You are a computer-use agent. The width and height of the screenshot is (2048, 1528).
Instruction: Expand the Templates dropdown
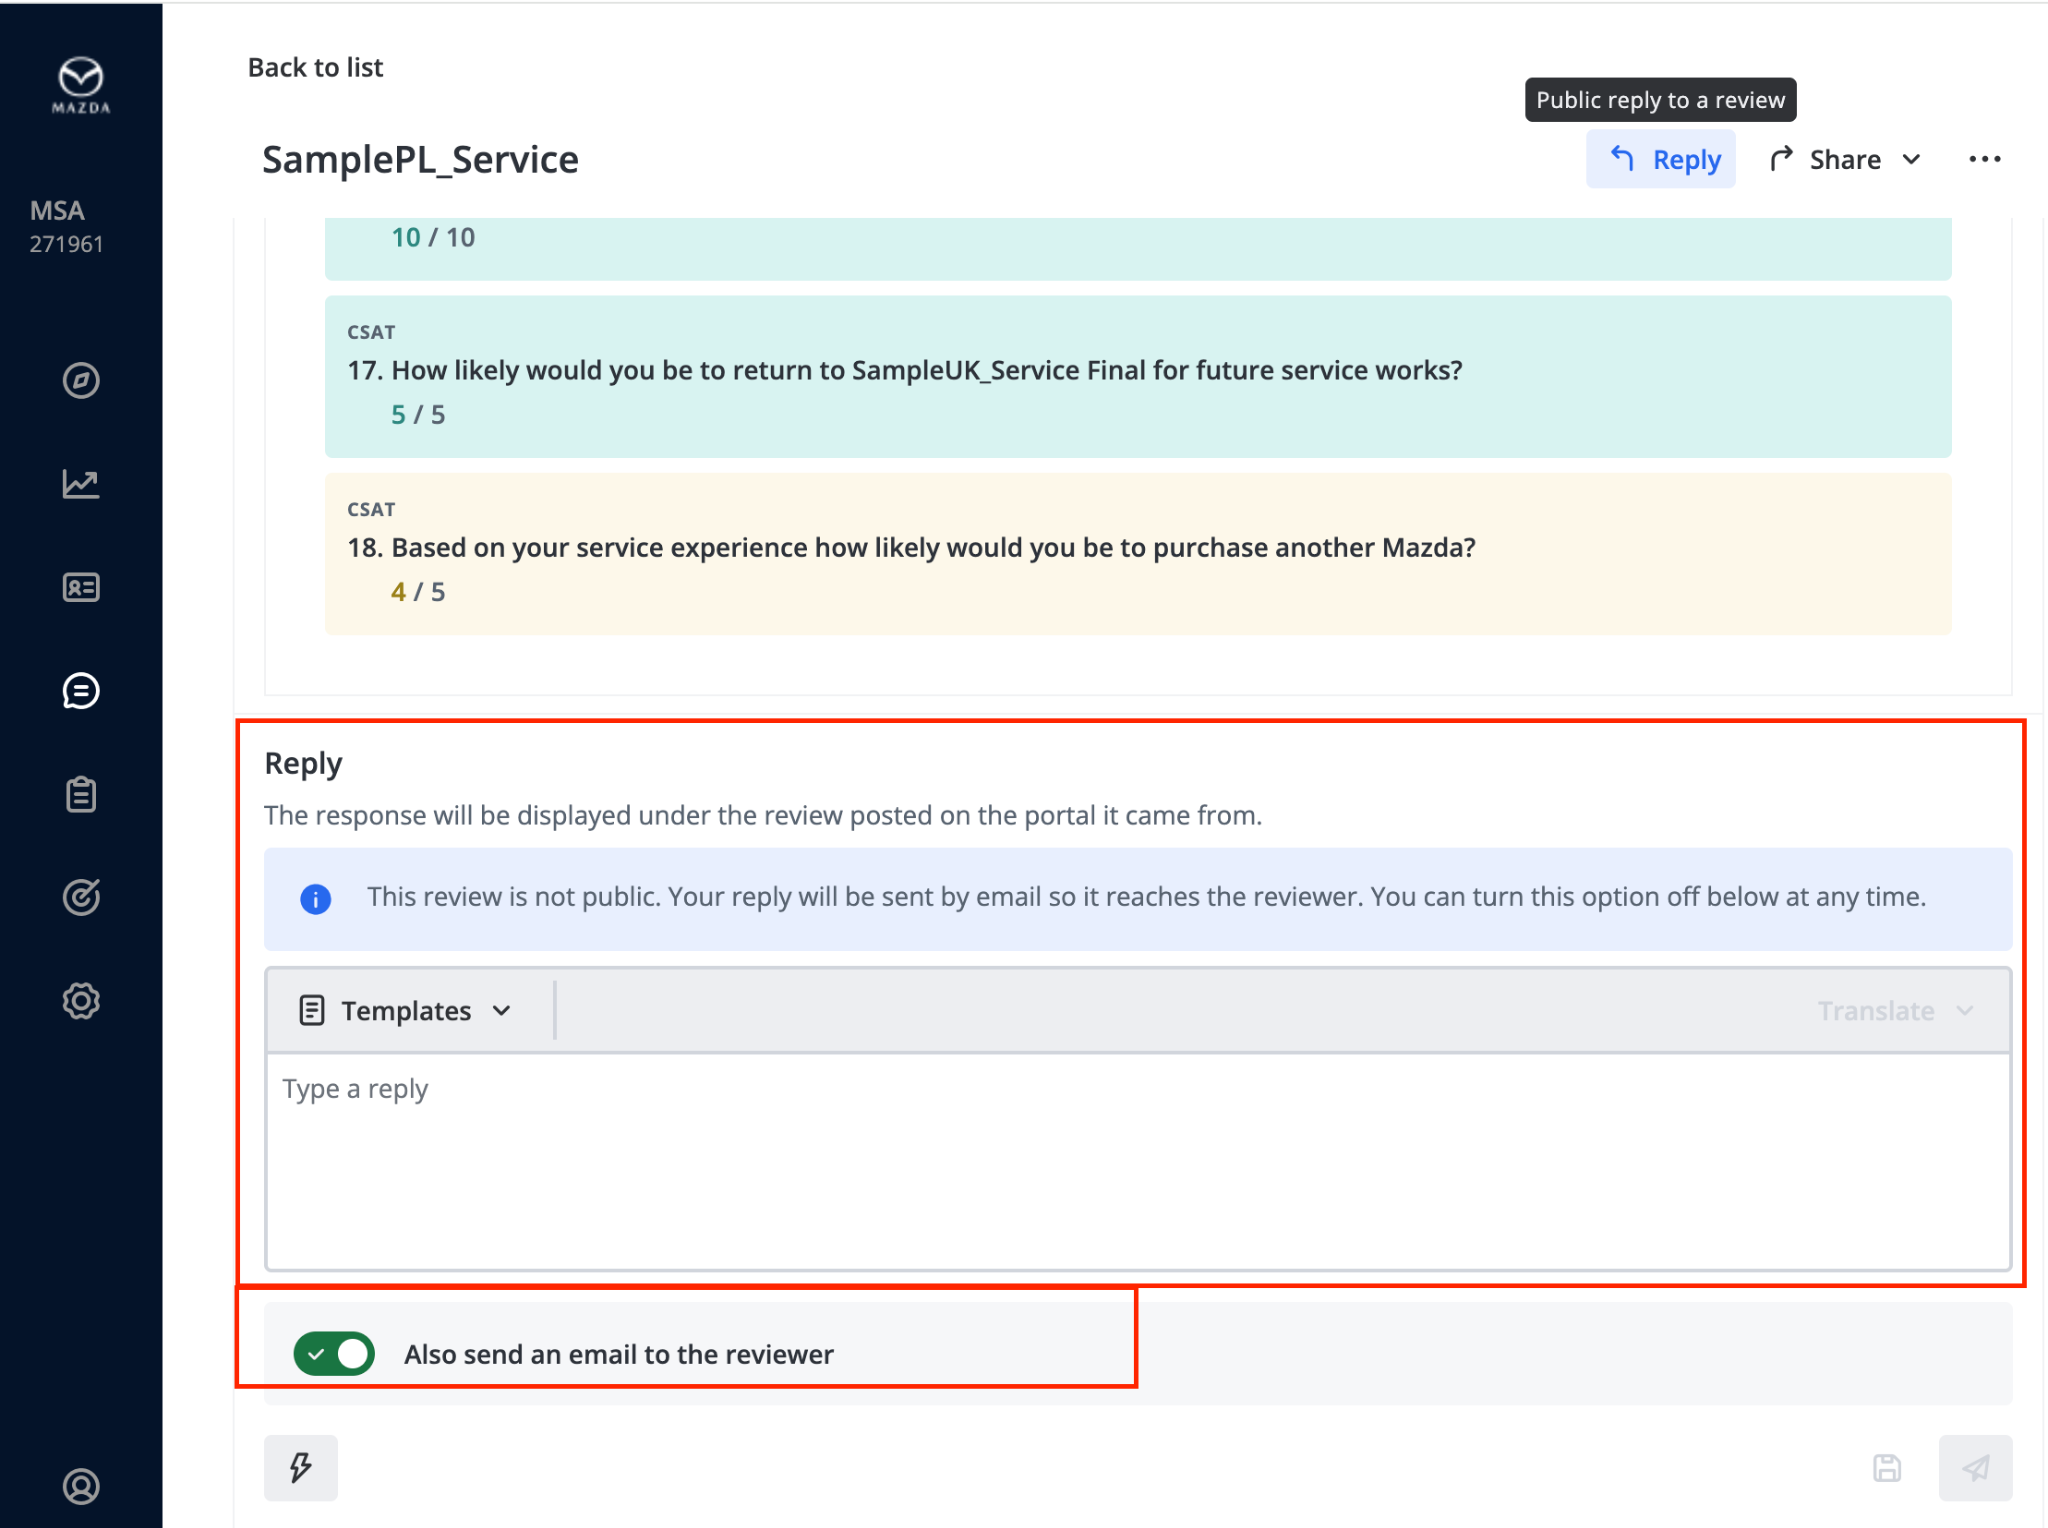click(x=406, y=1011)
